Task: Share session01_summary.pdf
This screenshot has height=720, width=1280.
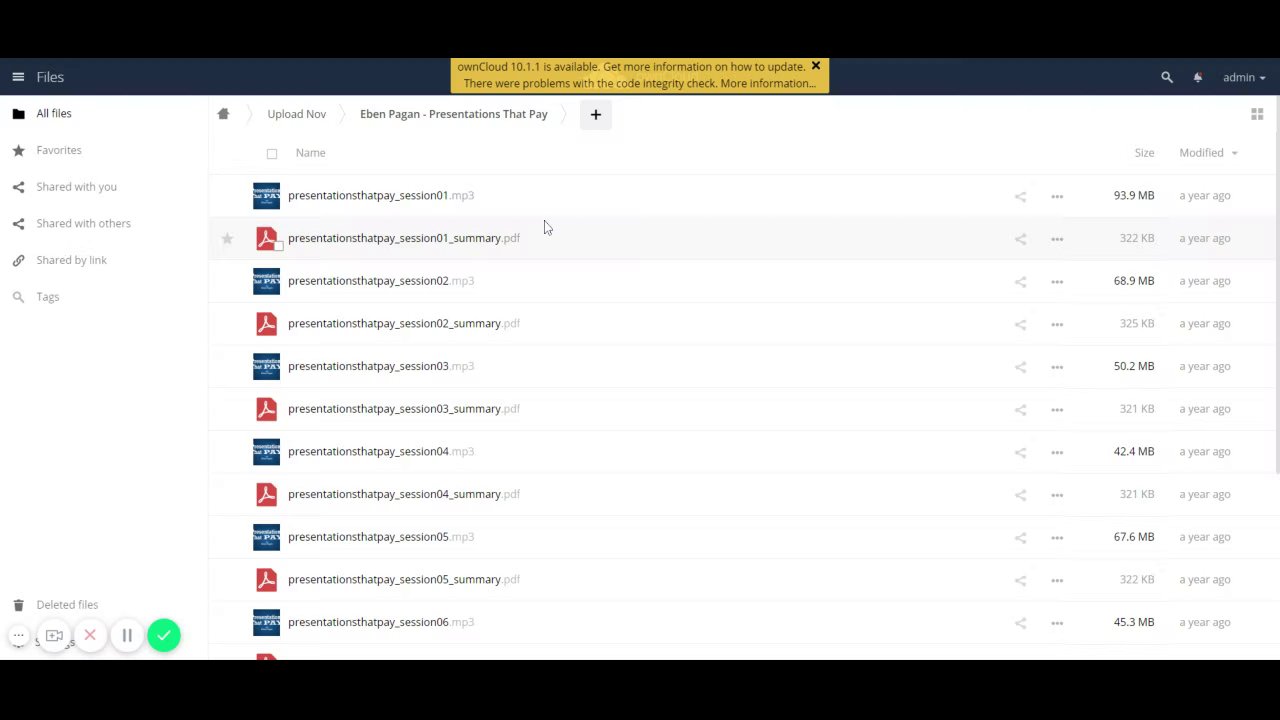Action: (1020, 239)
